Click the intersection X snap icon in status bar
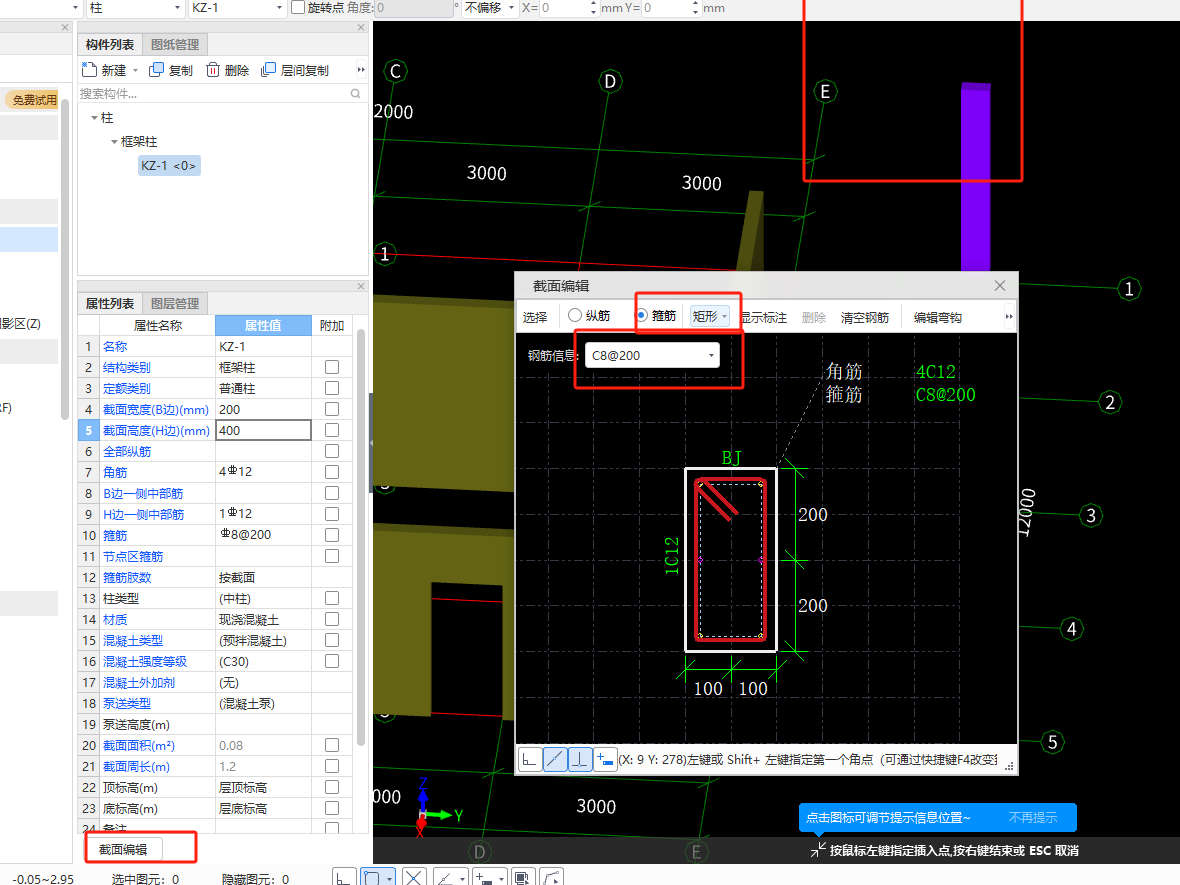The image size is (1180, 885). (414, 877)
